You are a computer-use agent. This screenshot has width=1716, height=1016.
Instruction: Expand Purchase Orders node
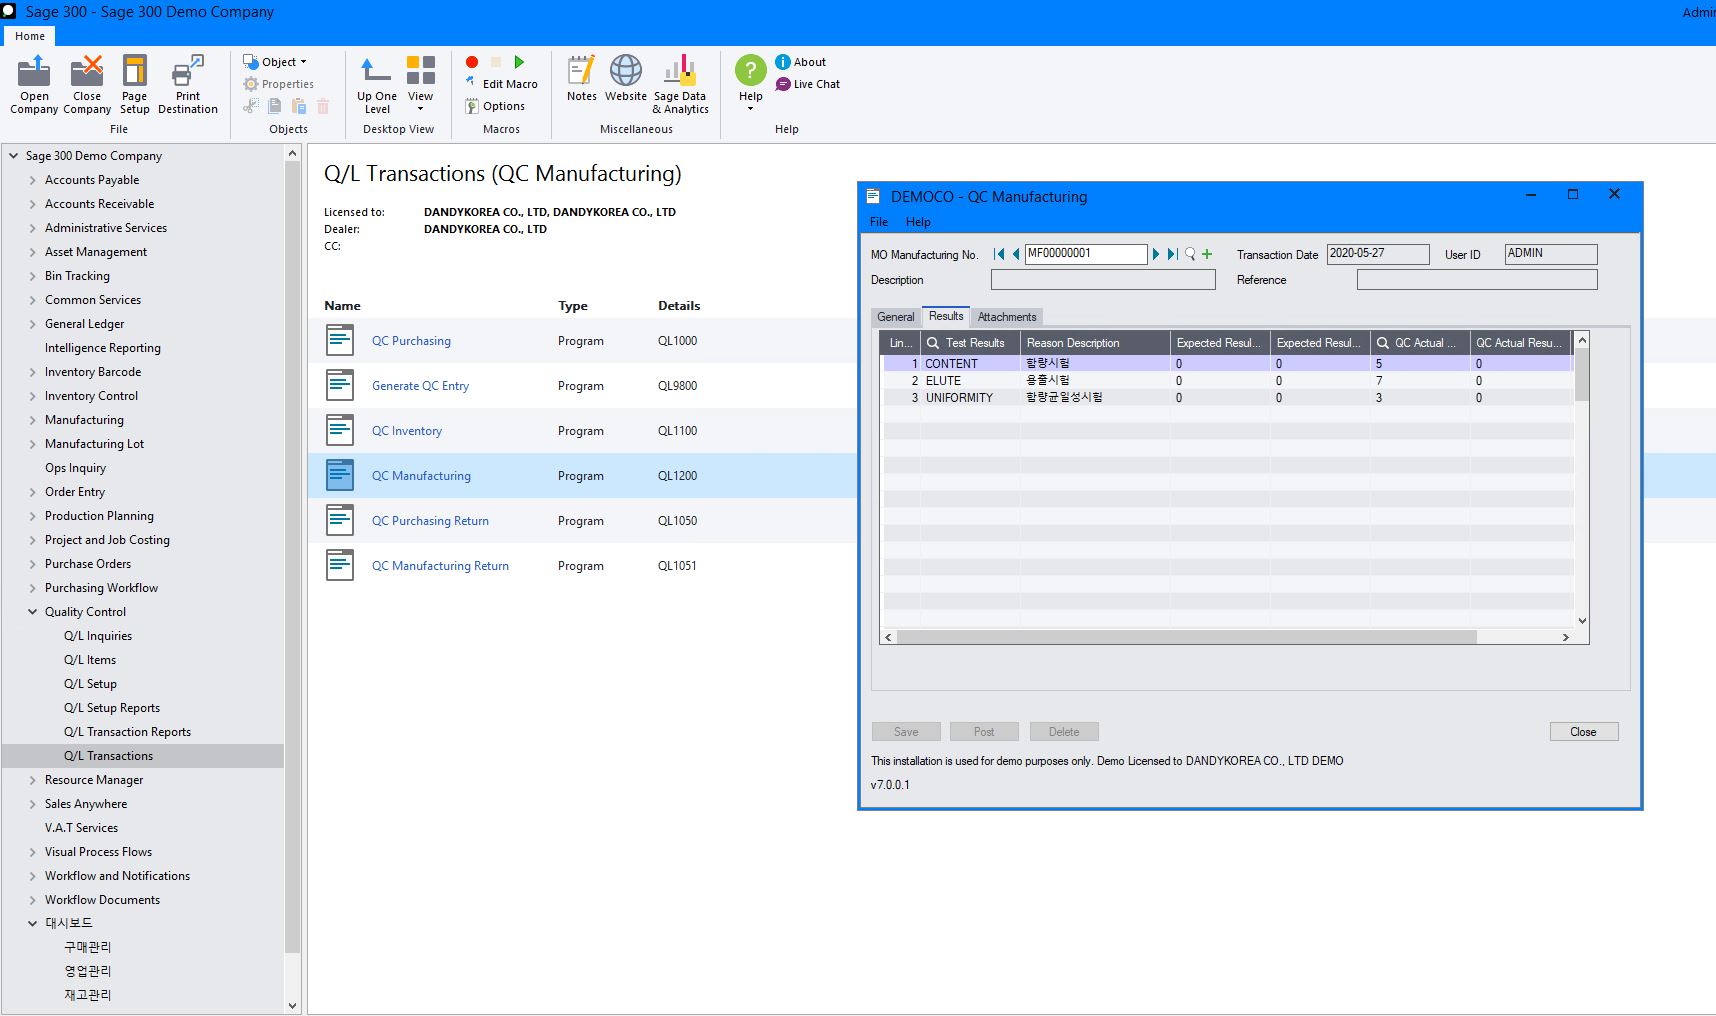[33, 564]
